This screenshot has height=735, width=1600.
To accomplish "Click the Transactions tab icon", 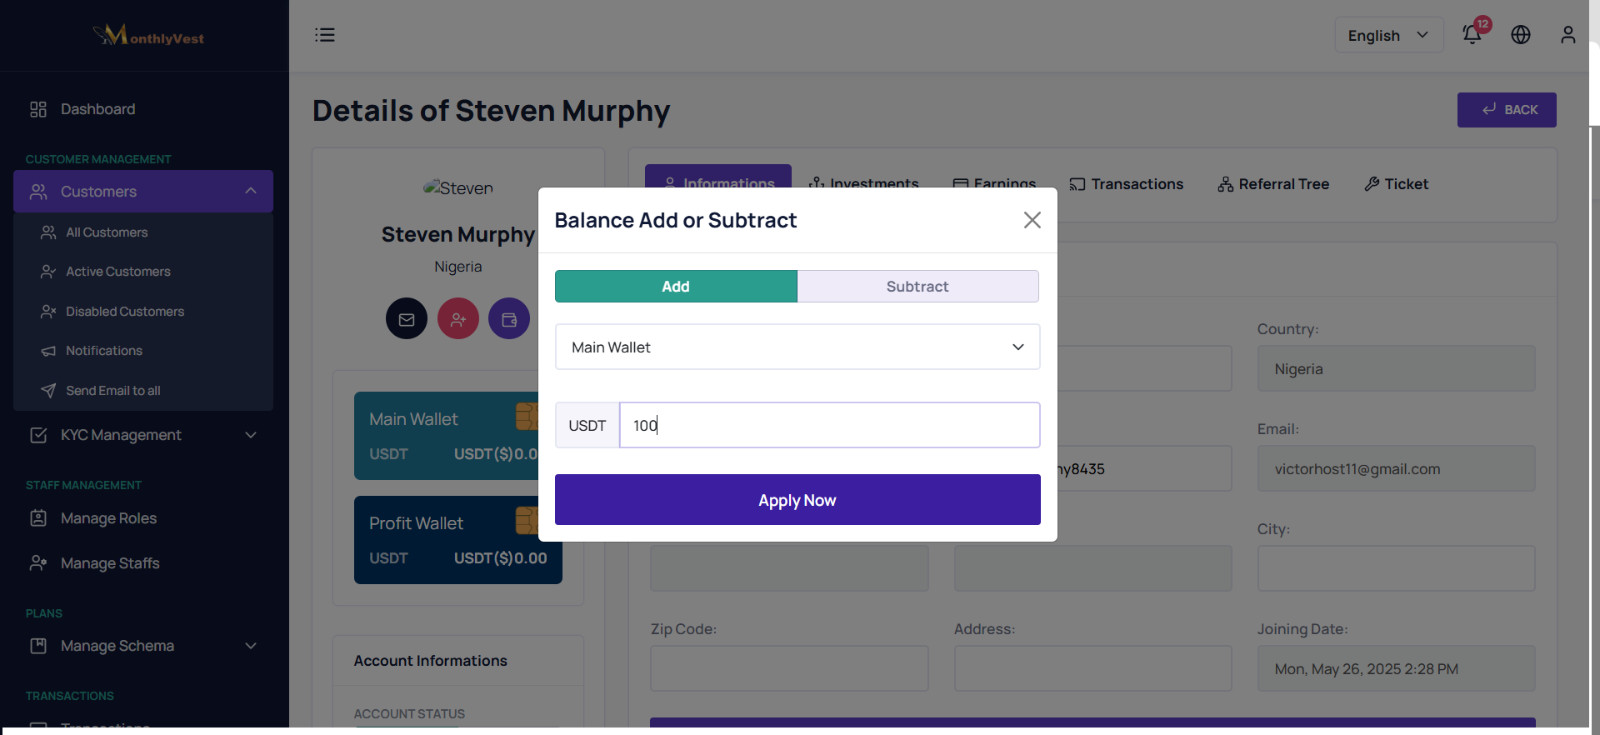I will 1077,184.
